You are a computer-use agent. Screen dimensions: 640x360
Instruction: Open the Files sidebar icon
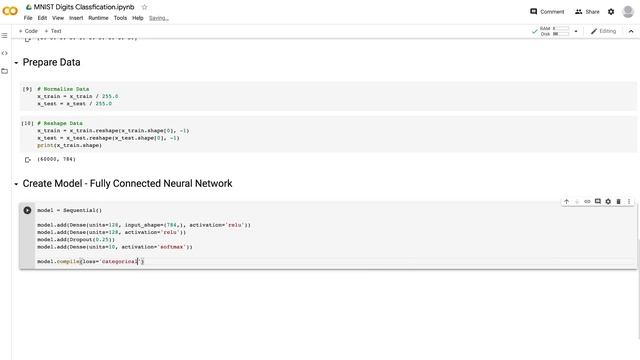pyautogui.click(x=4, y=71)
